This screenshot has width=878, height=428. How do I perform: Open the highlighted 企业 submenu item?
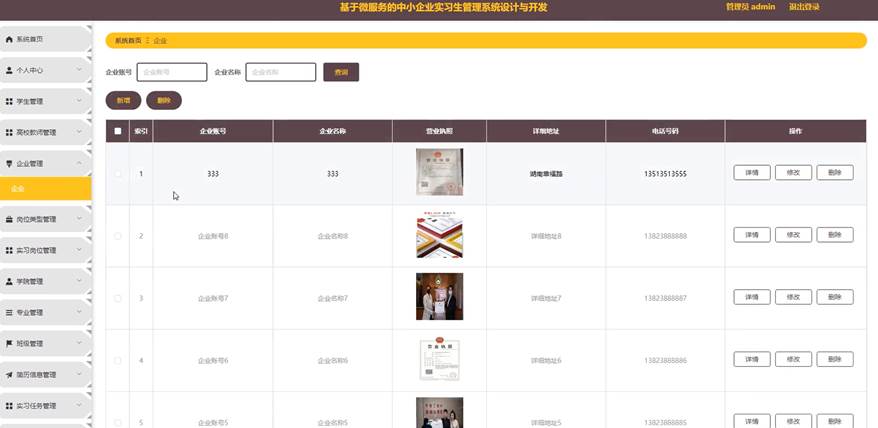(x=45, y=189)
